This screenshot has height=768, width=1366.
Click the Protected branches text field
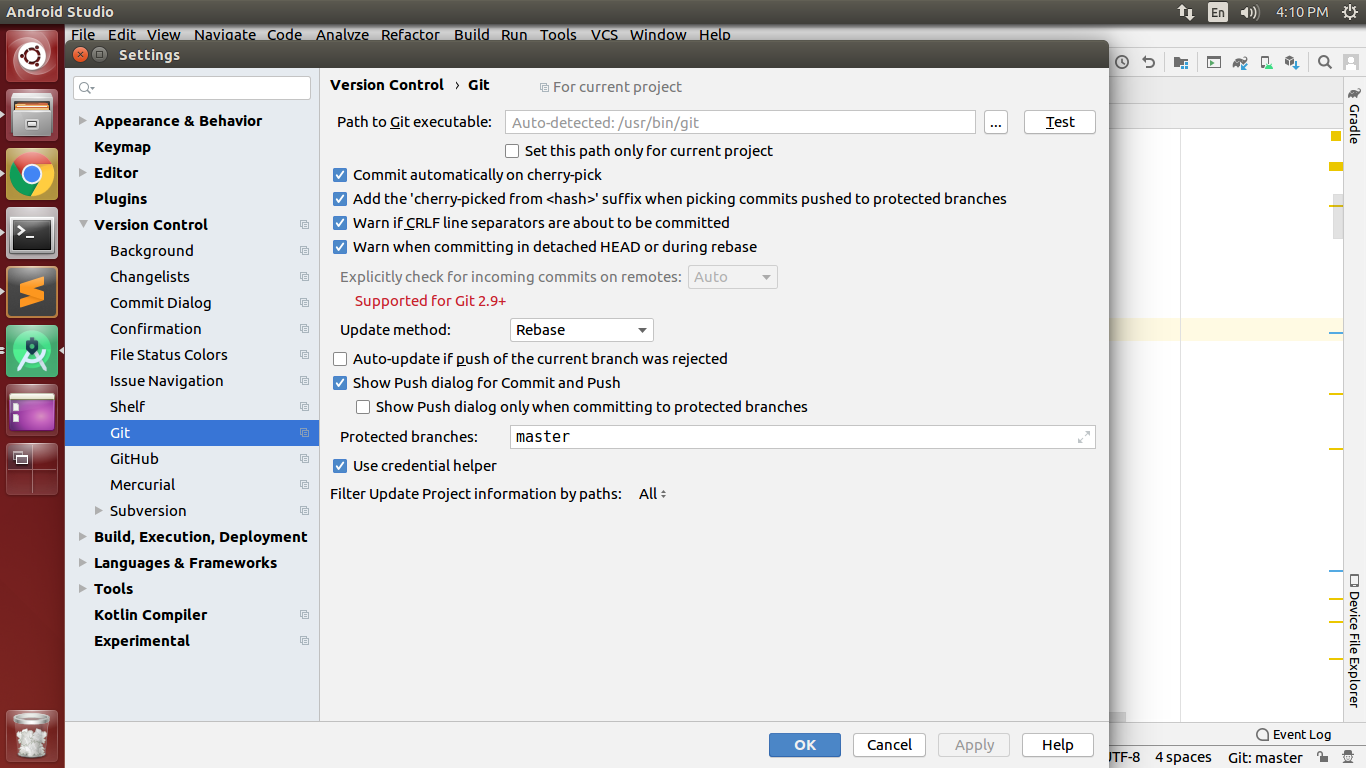[x=802, y=437]
